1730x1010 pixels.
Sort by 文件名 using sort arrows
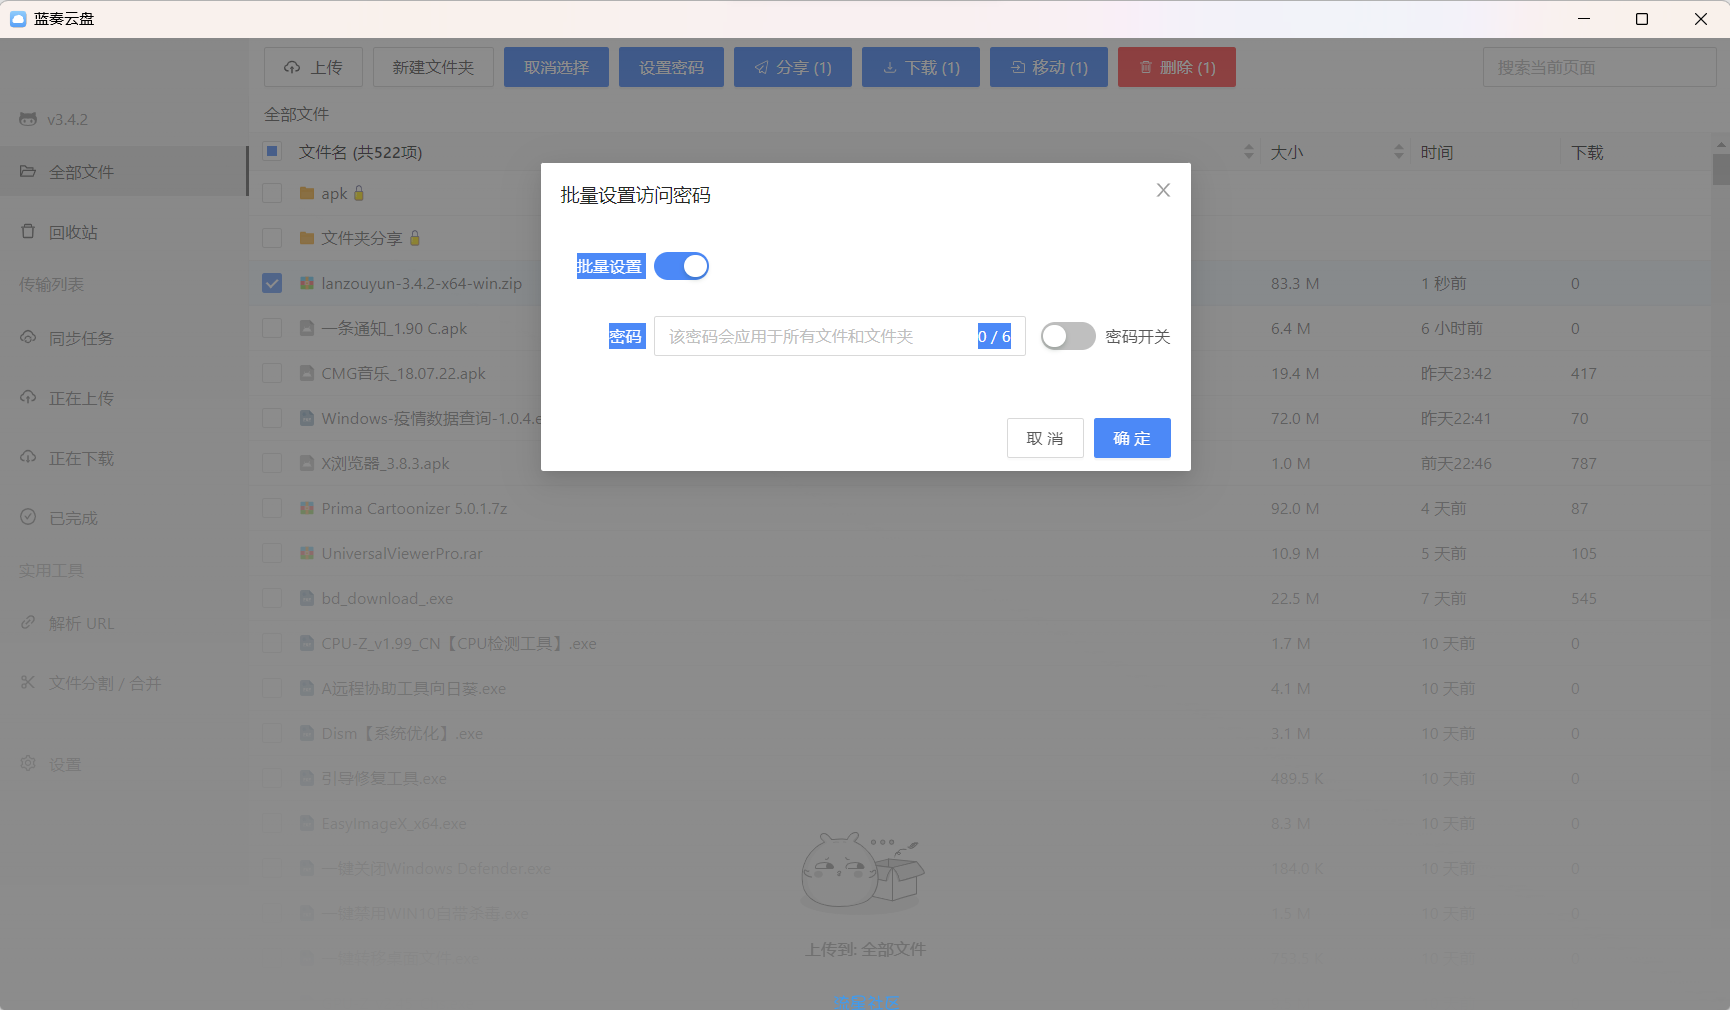[x=1249, y=152]
